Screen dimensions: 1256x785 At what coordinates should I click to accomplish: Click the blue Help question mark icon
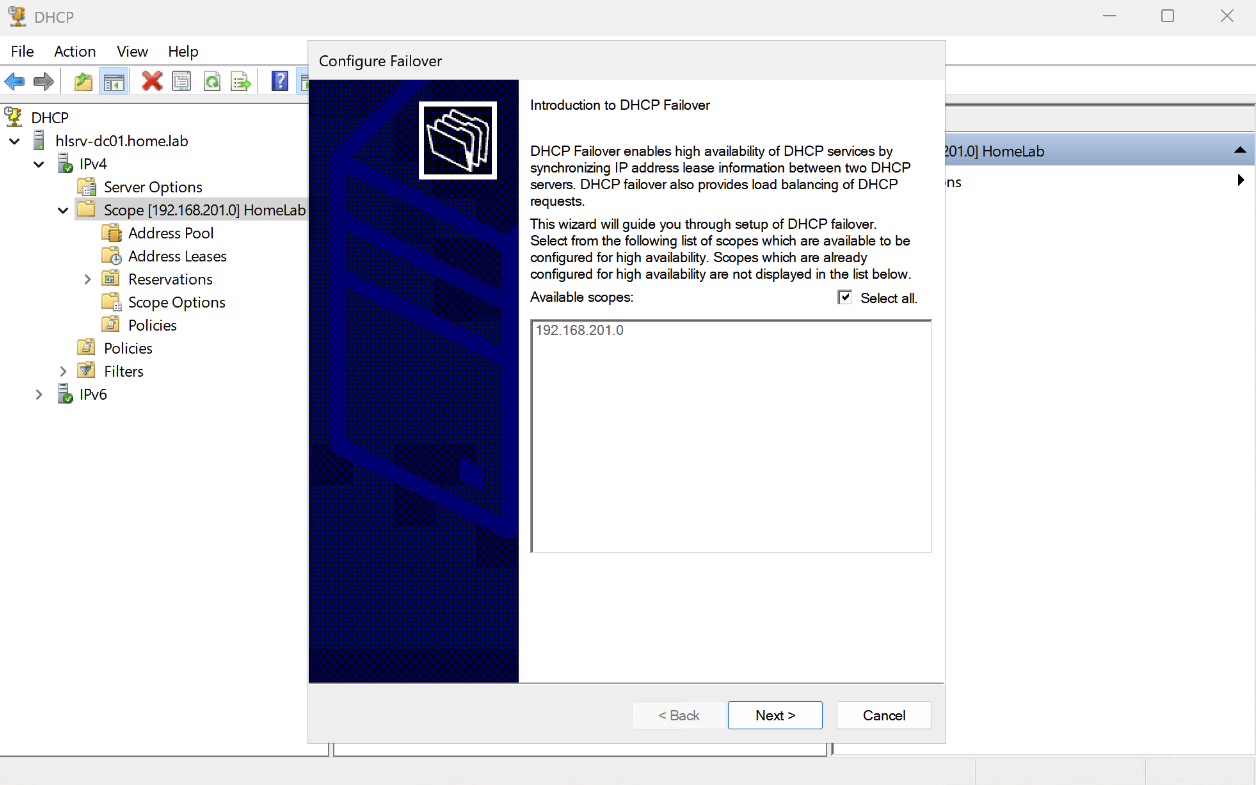coord(281,82)
